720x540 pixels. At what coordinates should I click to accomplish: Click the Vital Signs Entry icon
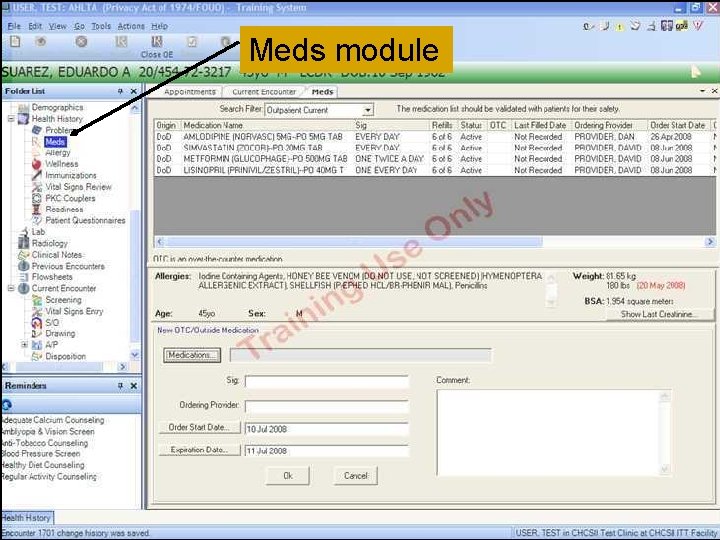[x=37, y=311]
